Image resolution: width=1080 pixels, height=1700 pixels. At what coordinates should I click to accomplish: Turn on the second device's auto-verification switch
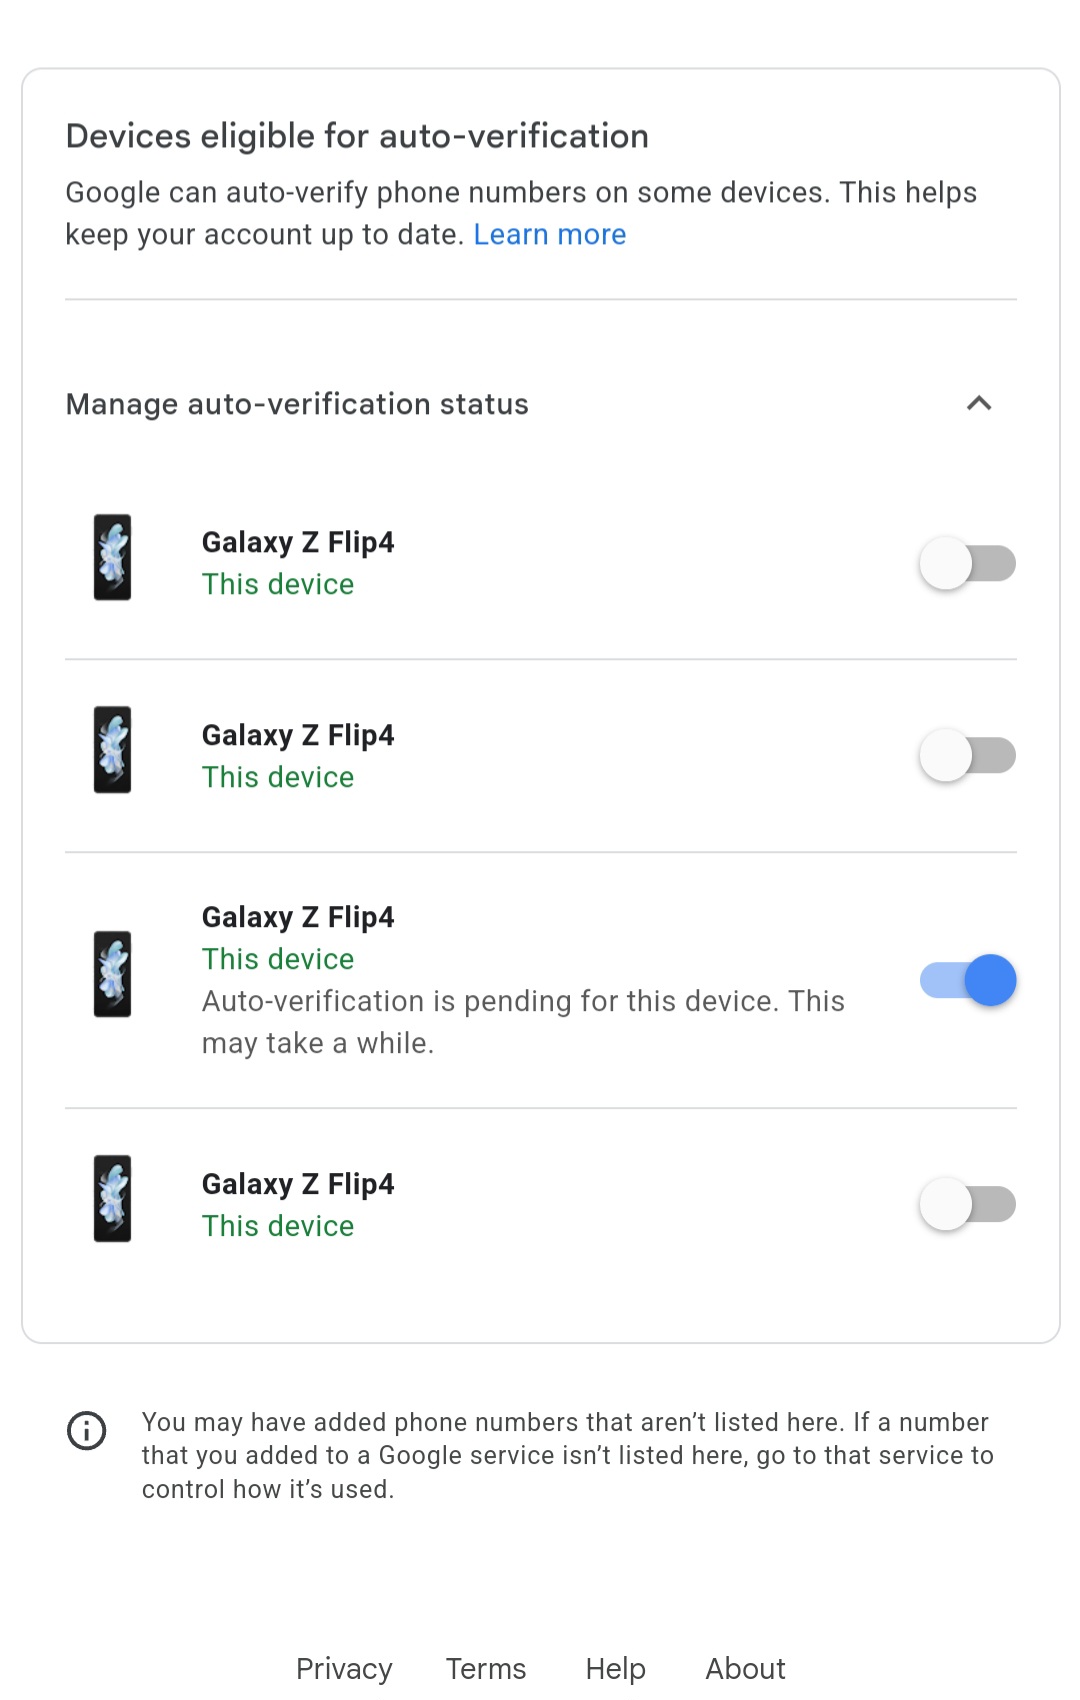coord(966,755)
